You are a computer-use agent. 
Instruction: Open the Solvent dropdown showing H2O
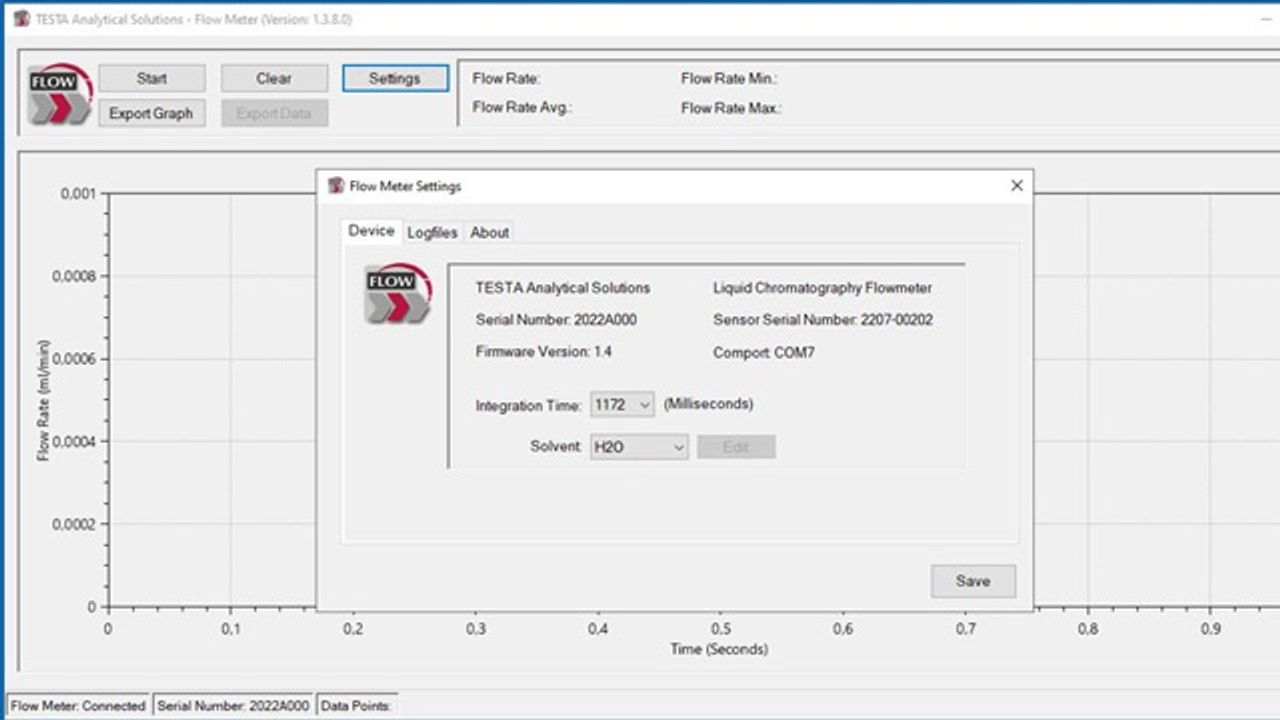(x=639, y=447)
